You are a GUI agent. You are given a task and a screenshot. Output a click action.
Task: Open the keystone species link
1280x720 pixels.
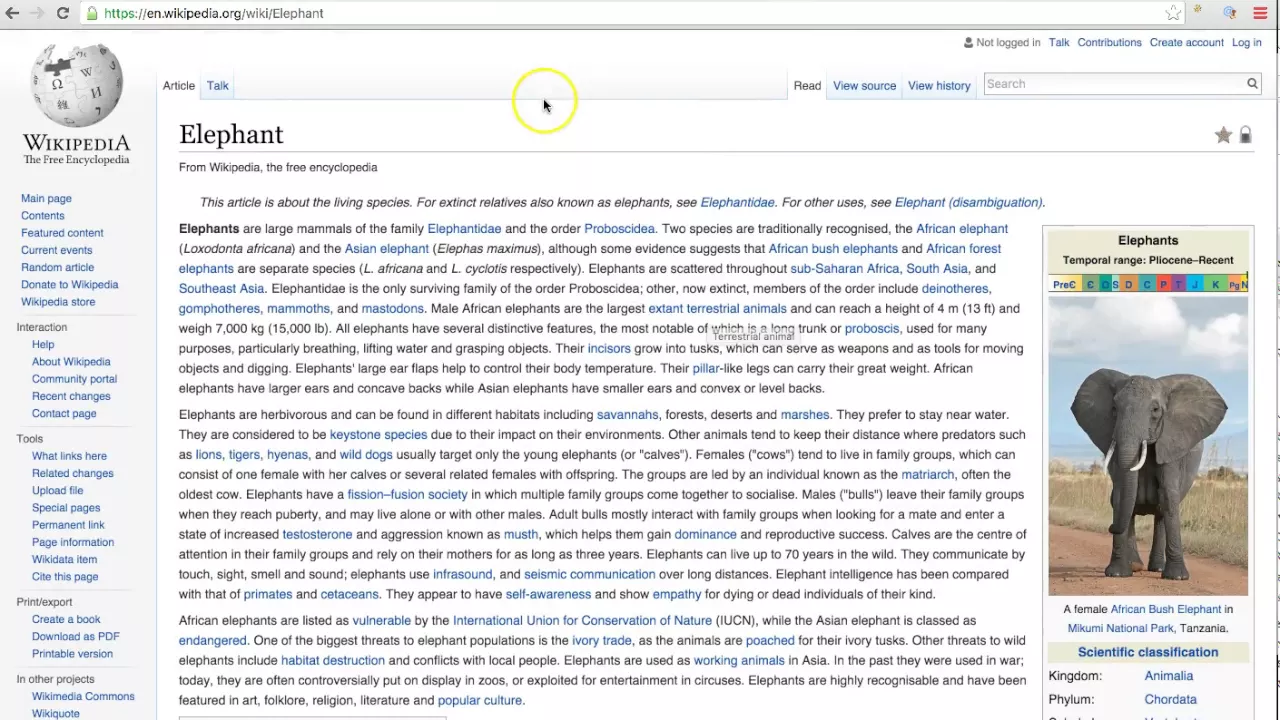(x=378, y=435)
